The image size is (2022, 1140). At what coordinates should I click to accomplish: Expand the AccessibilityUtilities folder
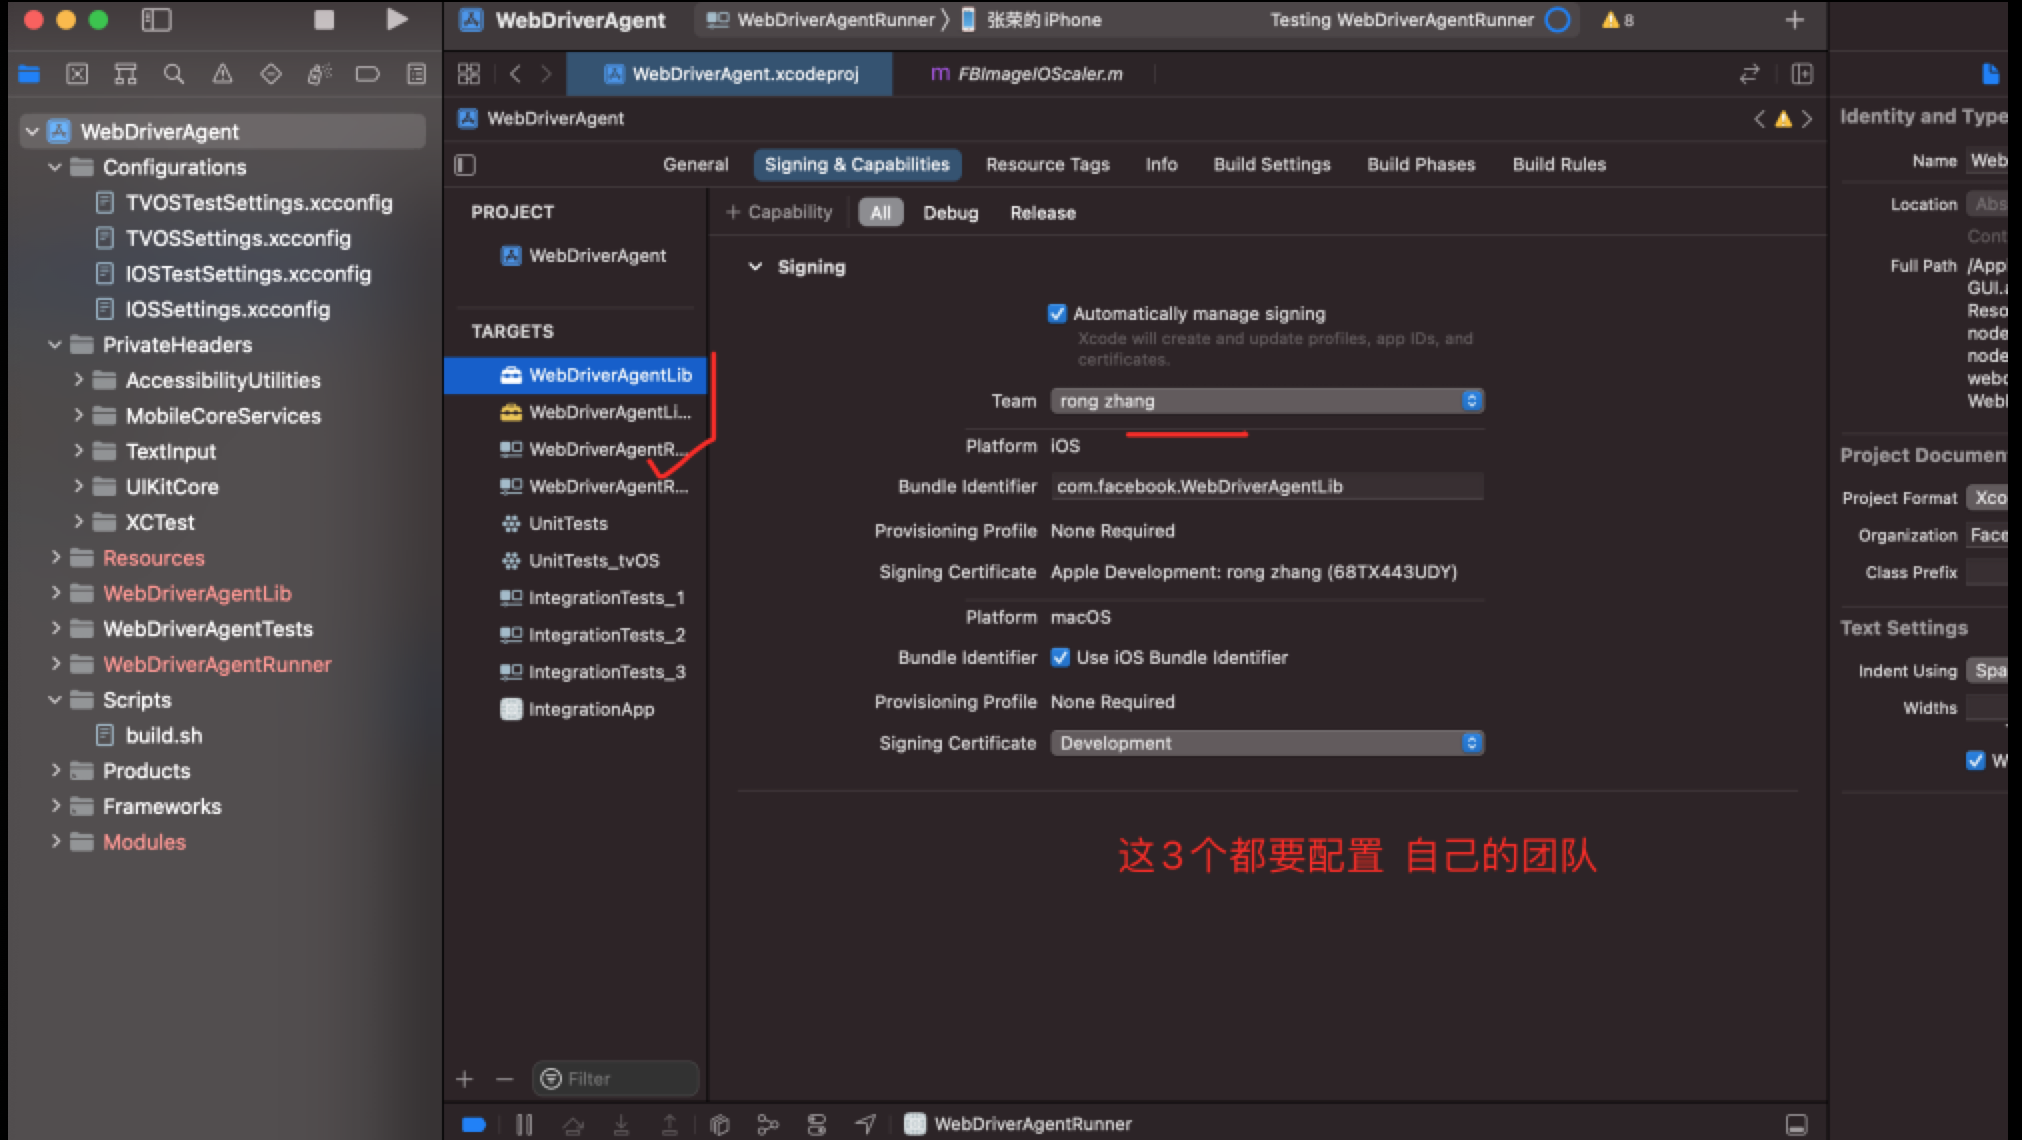pos(78,380)
